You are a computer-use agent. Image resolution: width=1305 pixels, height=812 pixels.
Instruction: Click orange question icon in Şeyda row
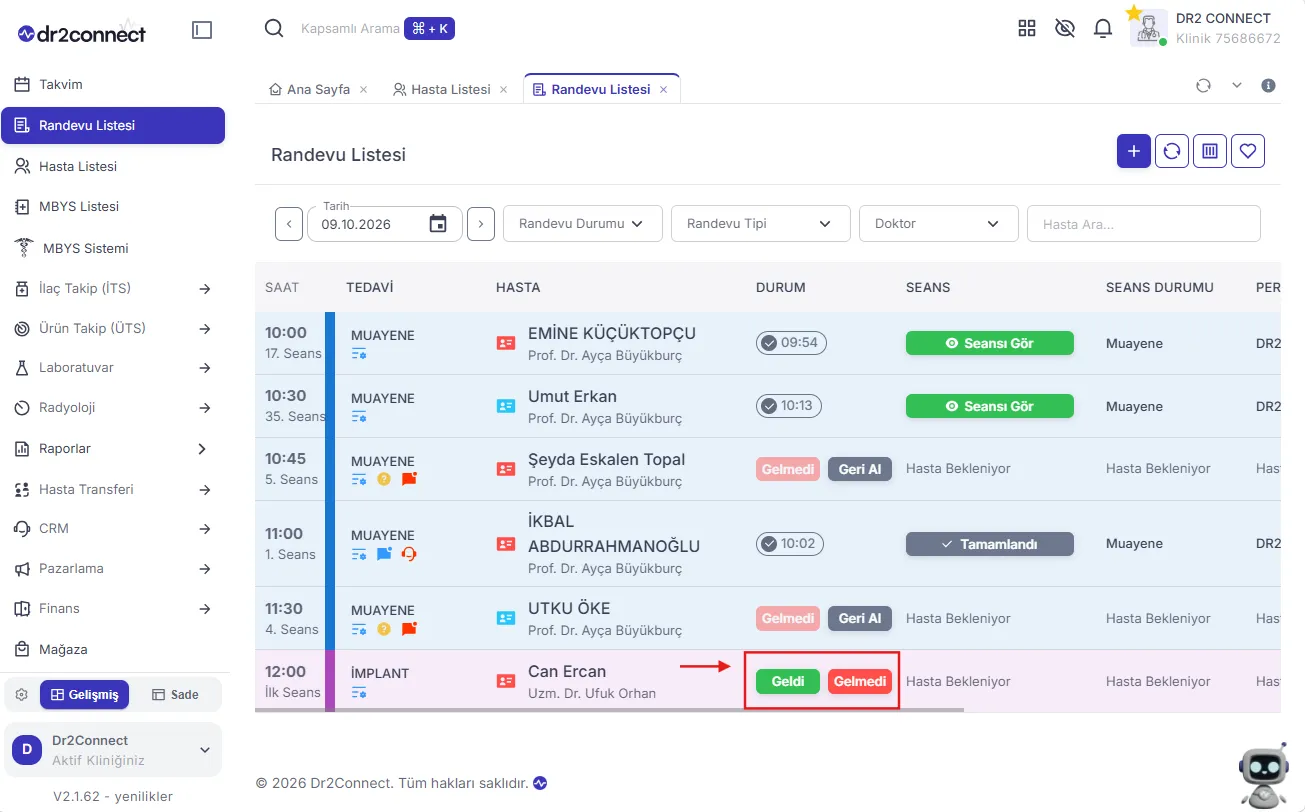384,479
